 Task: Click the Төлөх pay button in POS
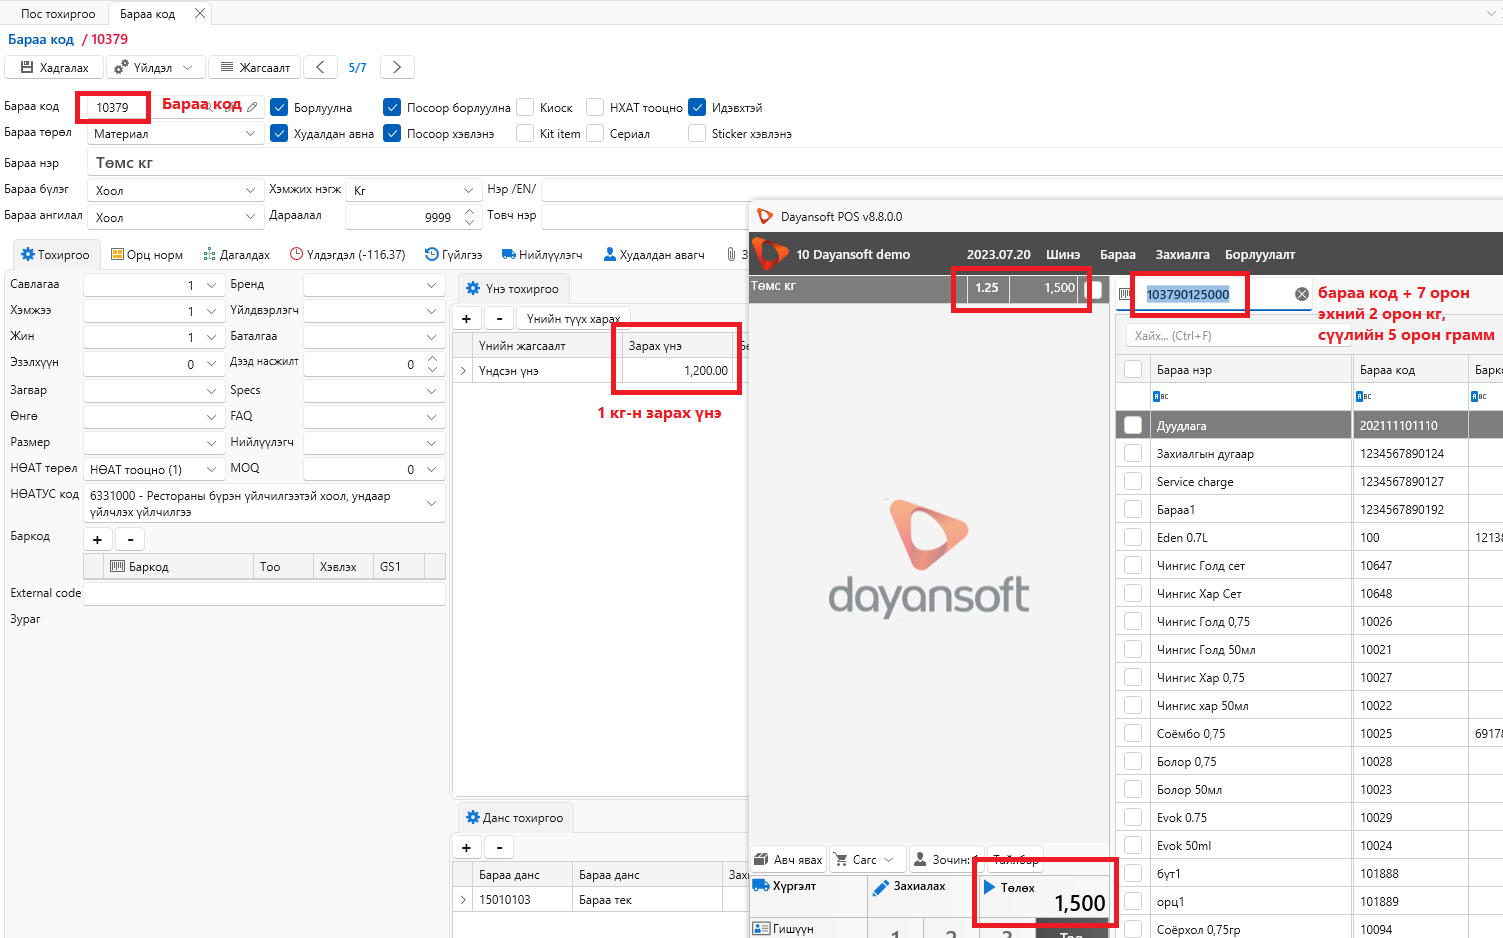(x=1044, y=896)
